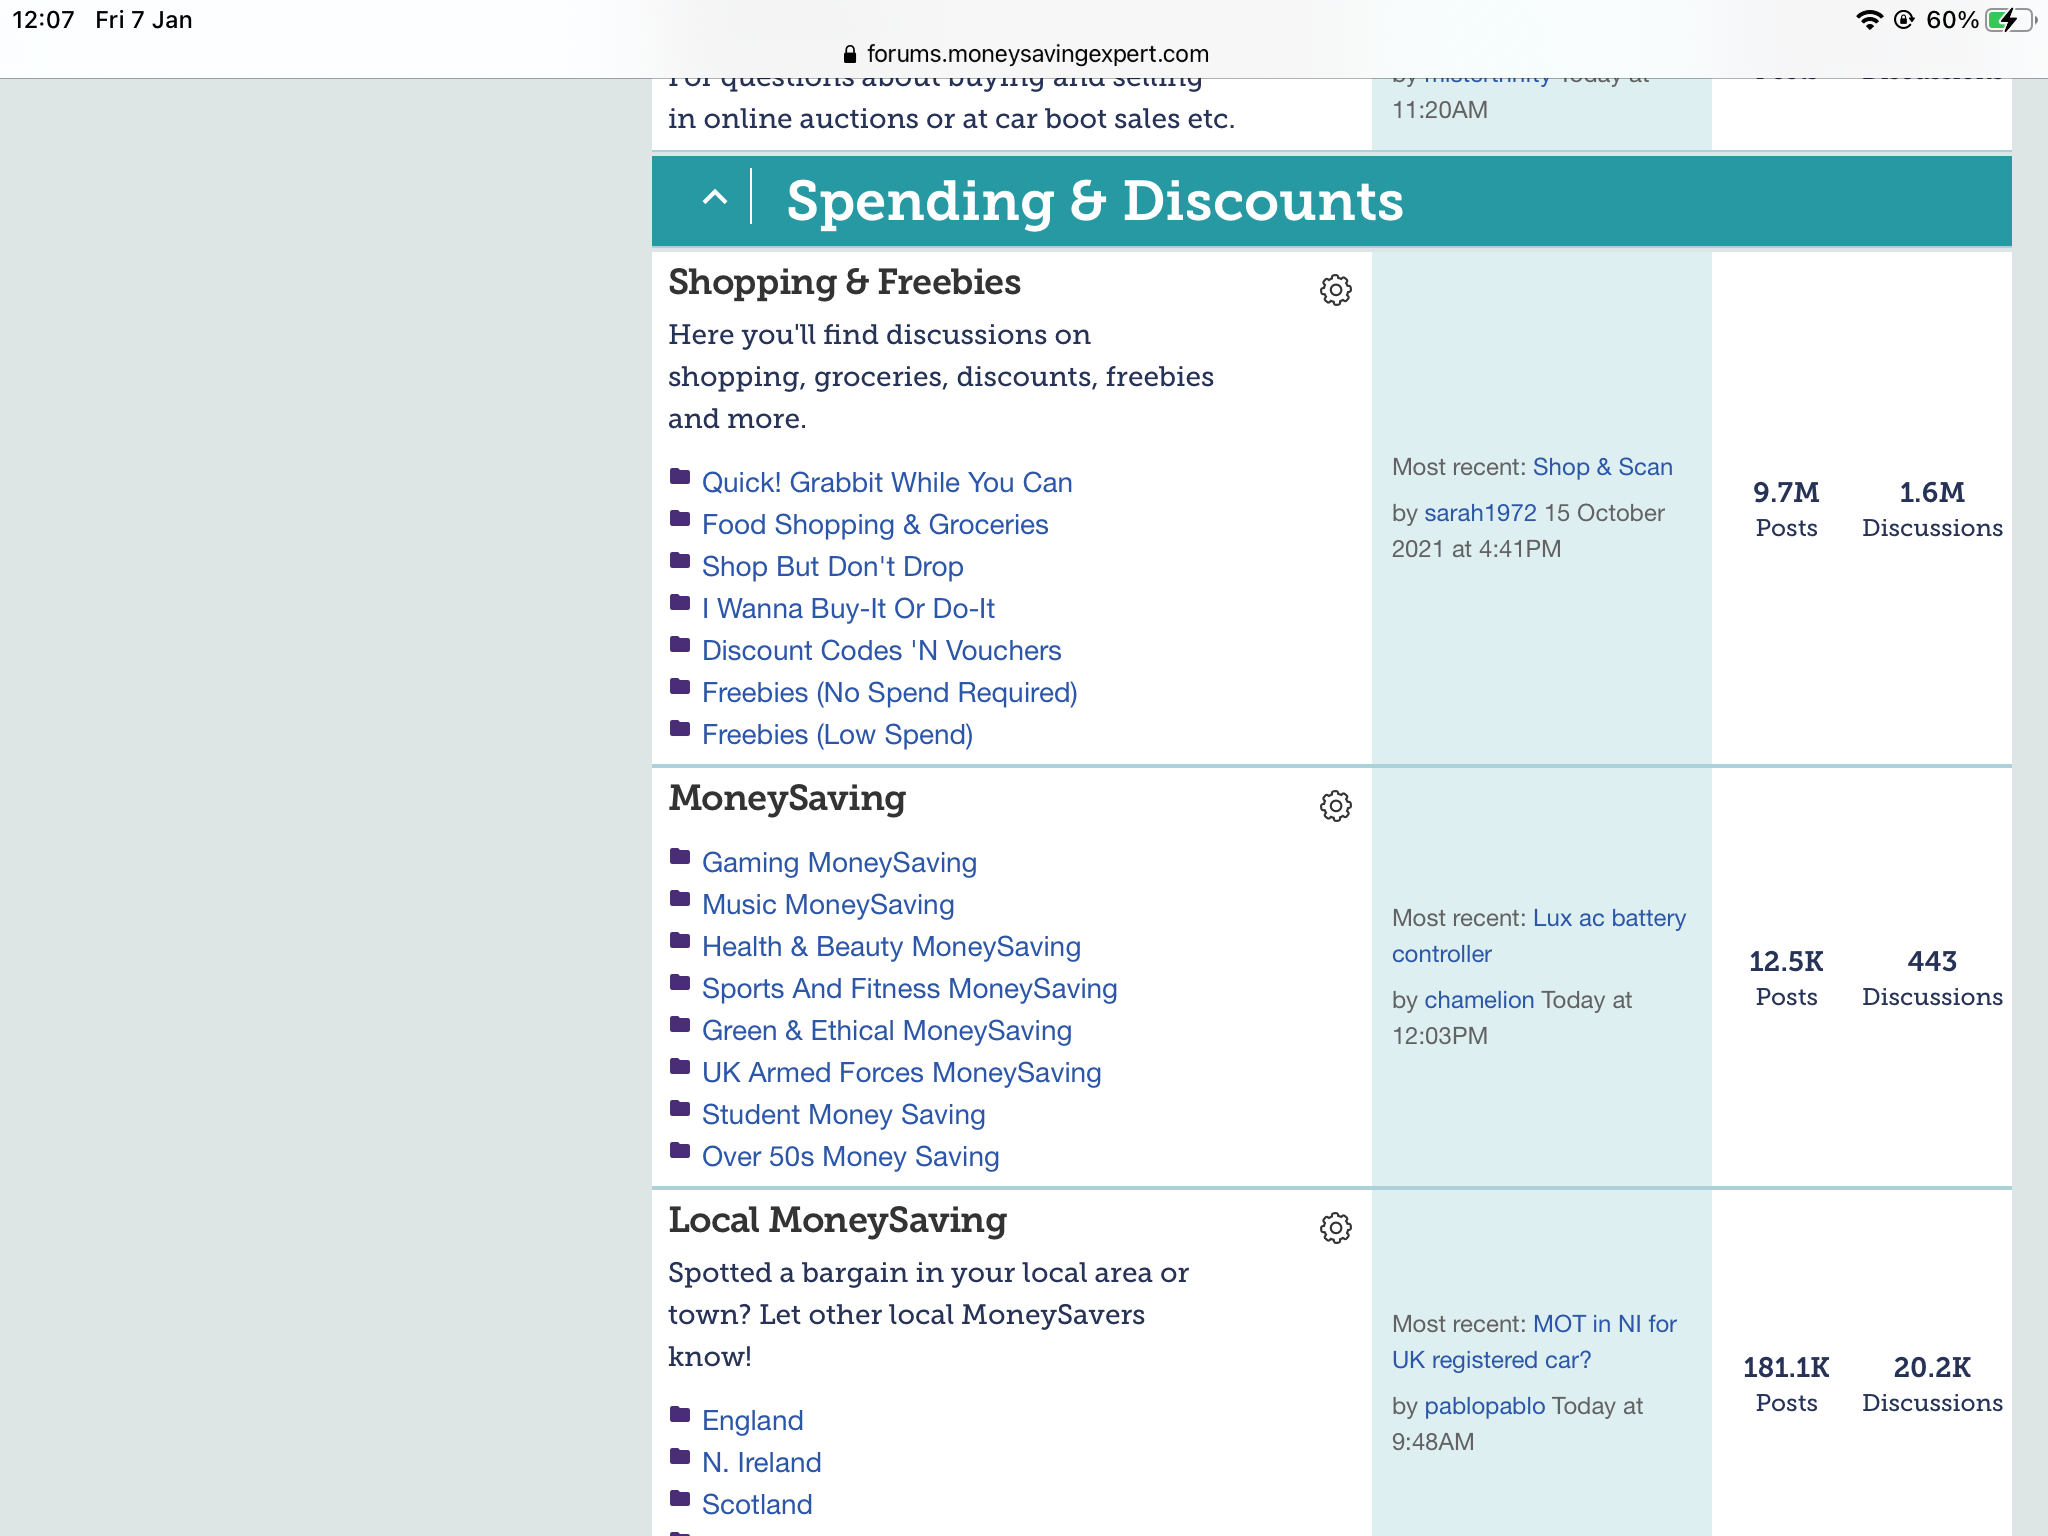
Task: Click folder icon beside Student Money Saving
Action: point(680,1108)
